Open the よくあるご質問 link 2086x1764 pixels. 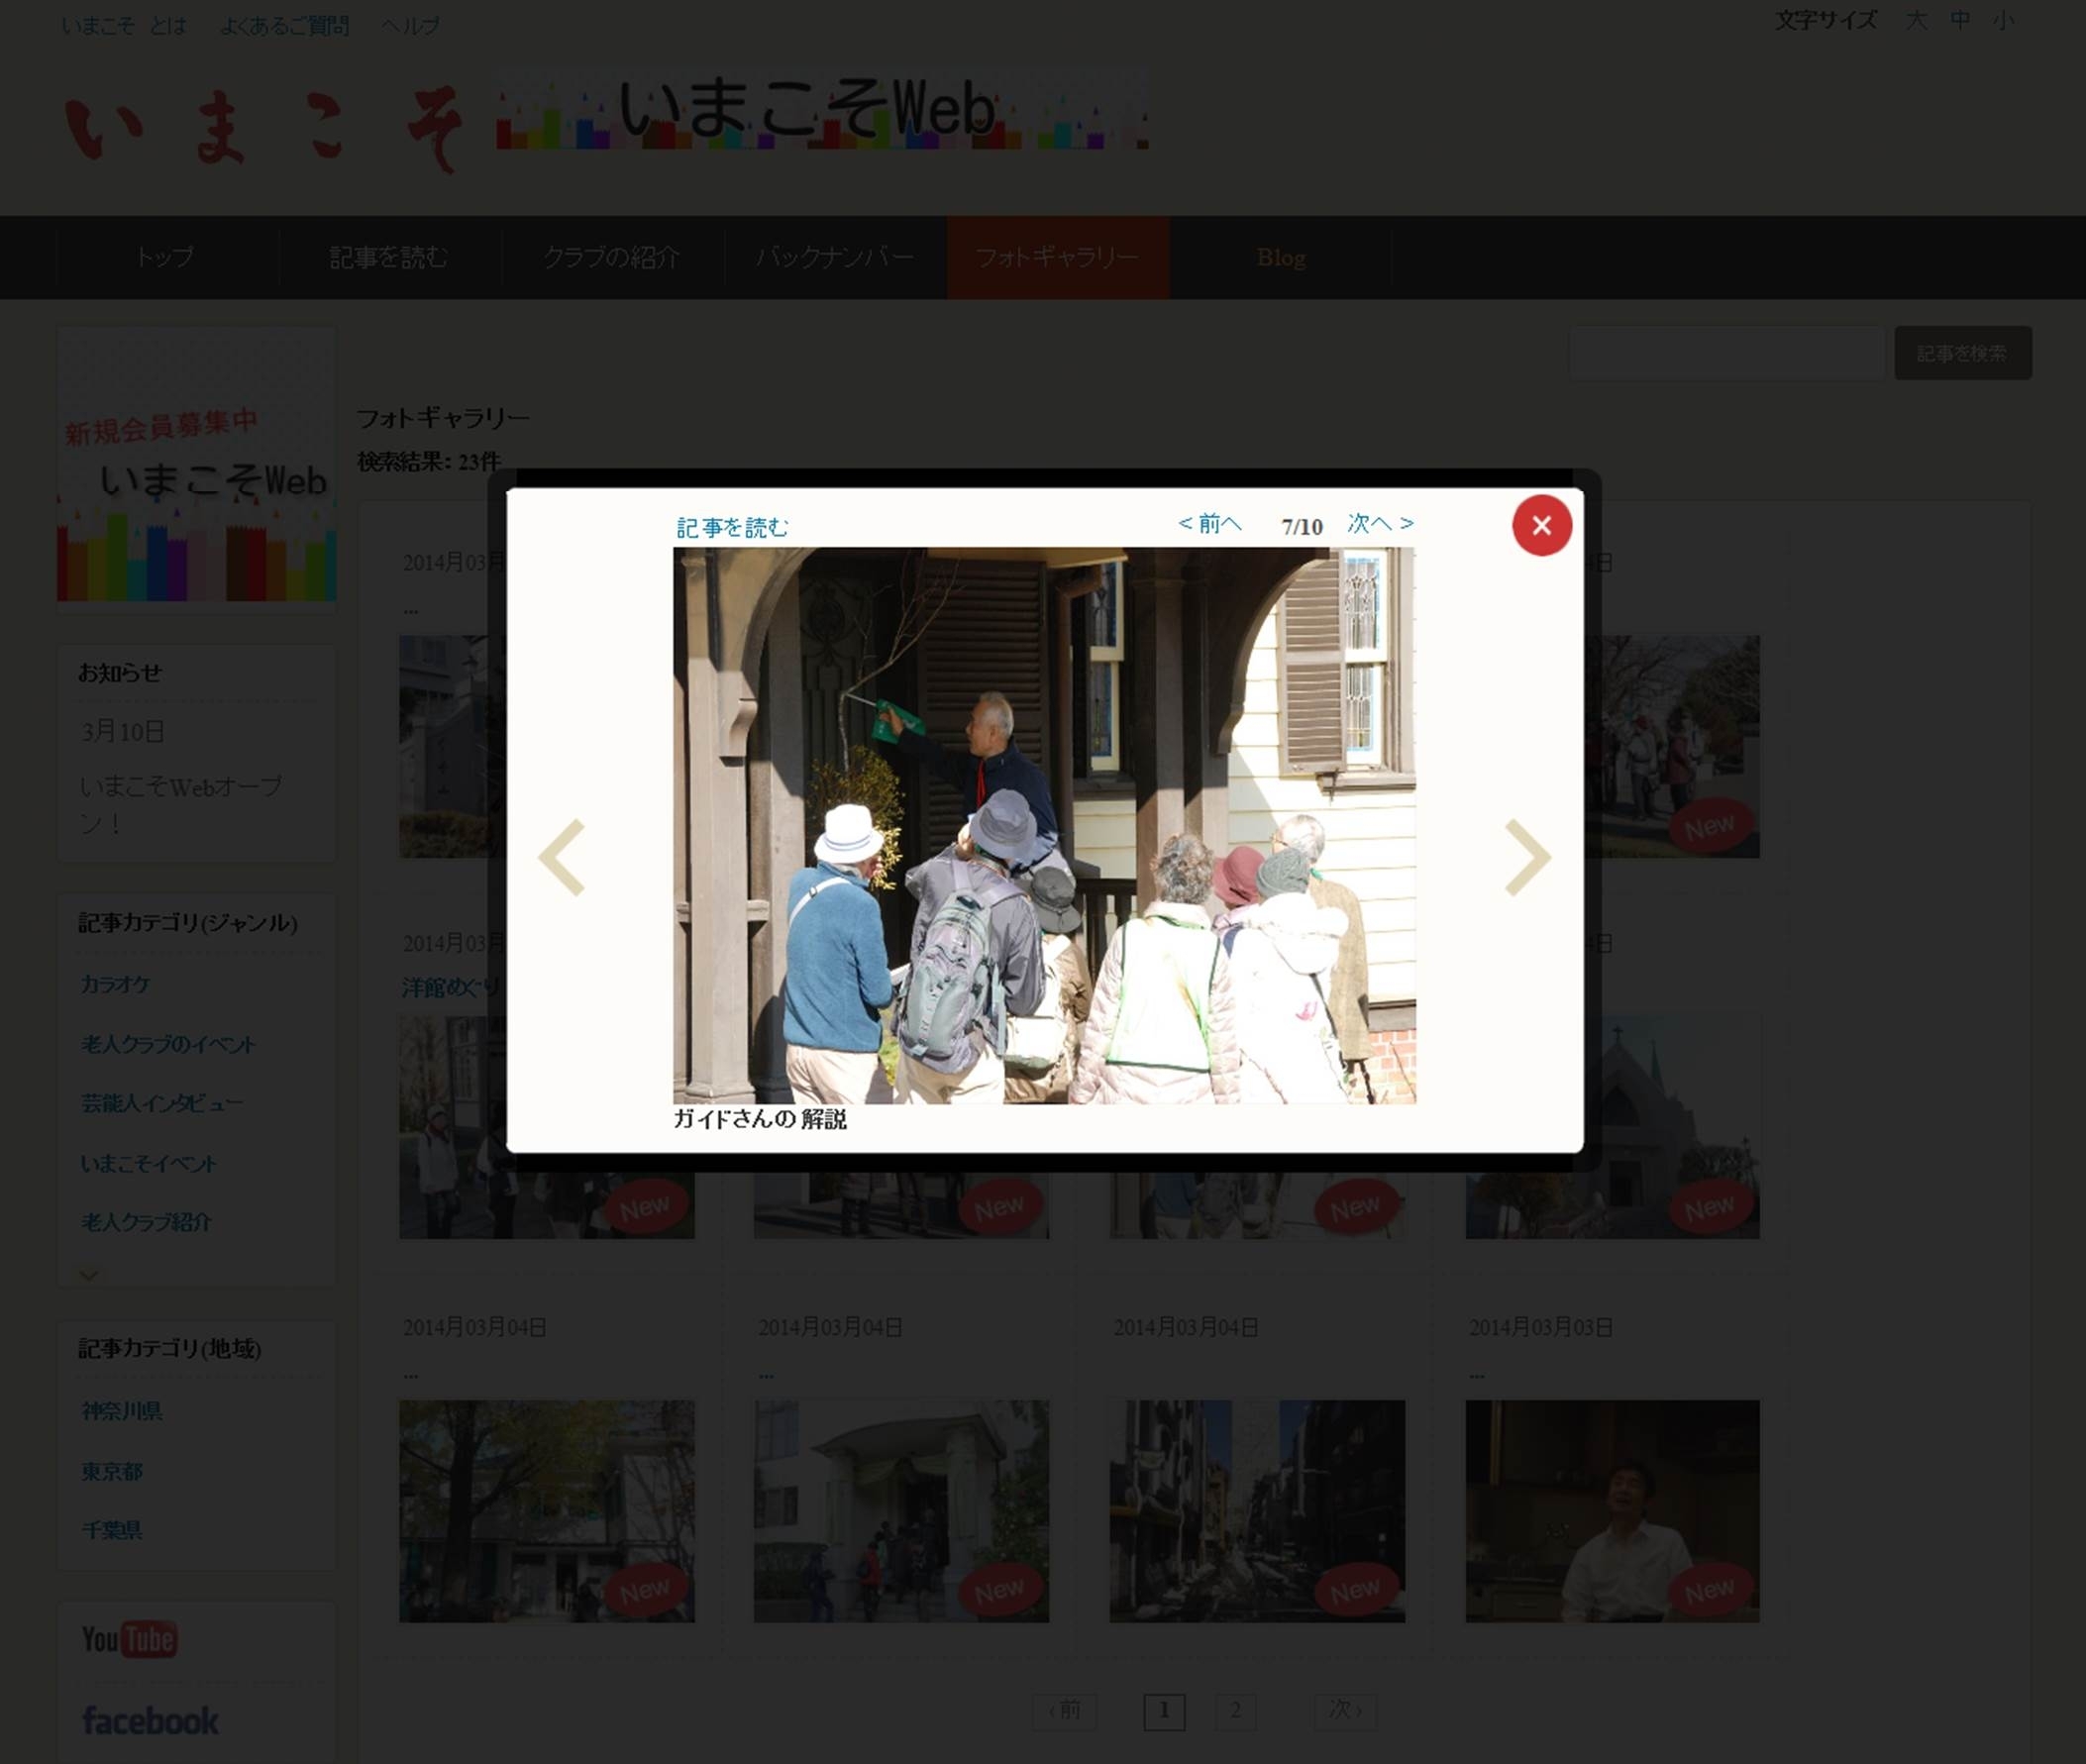[x=284, y=25]
